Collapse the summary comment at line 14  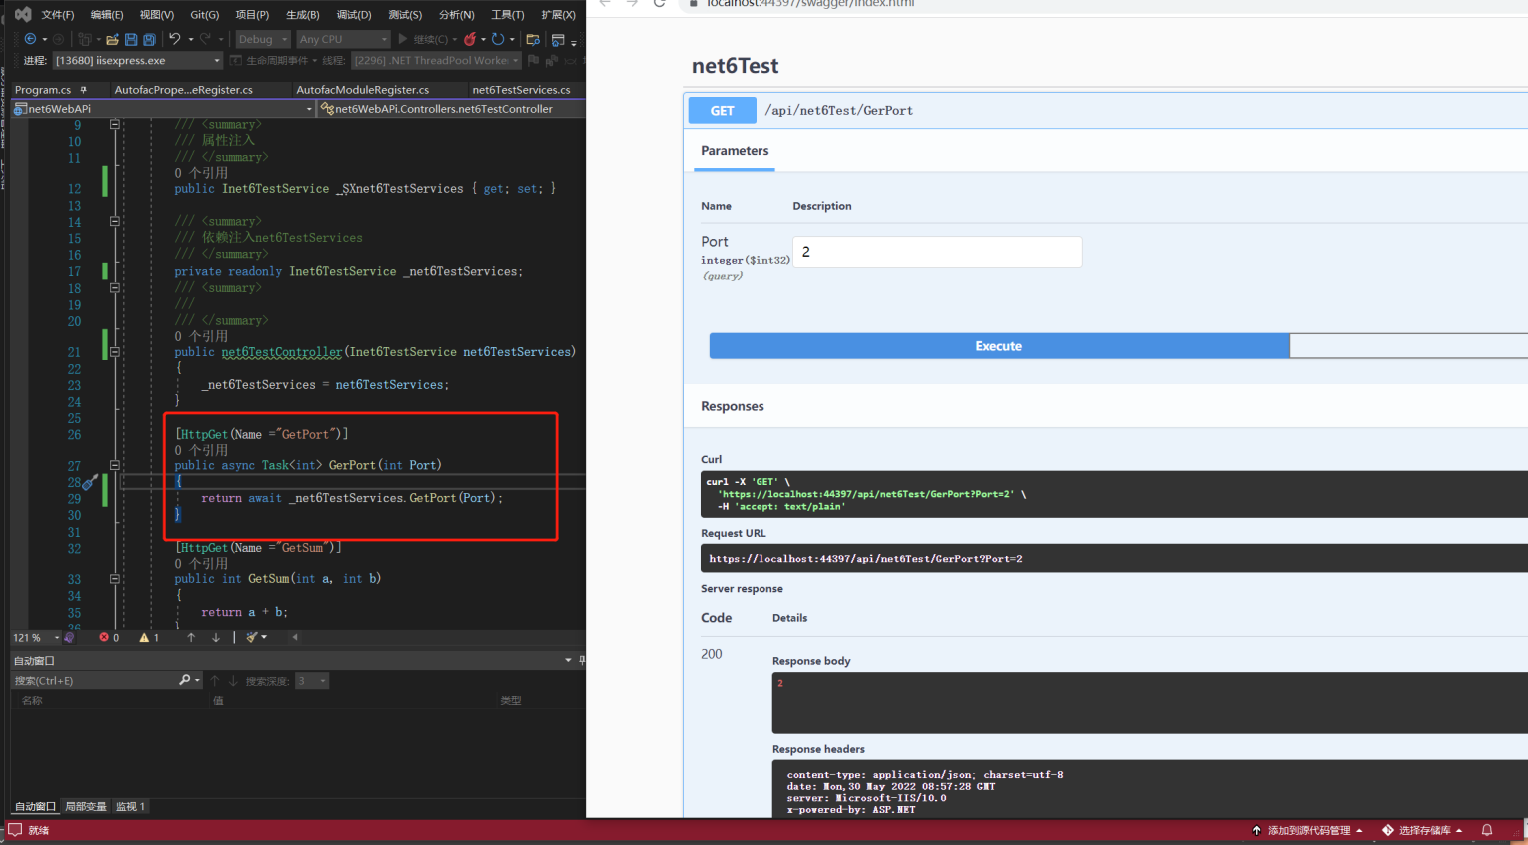coord(115,221)
